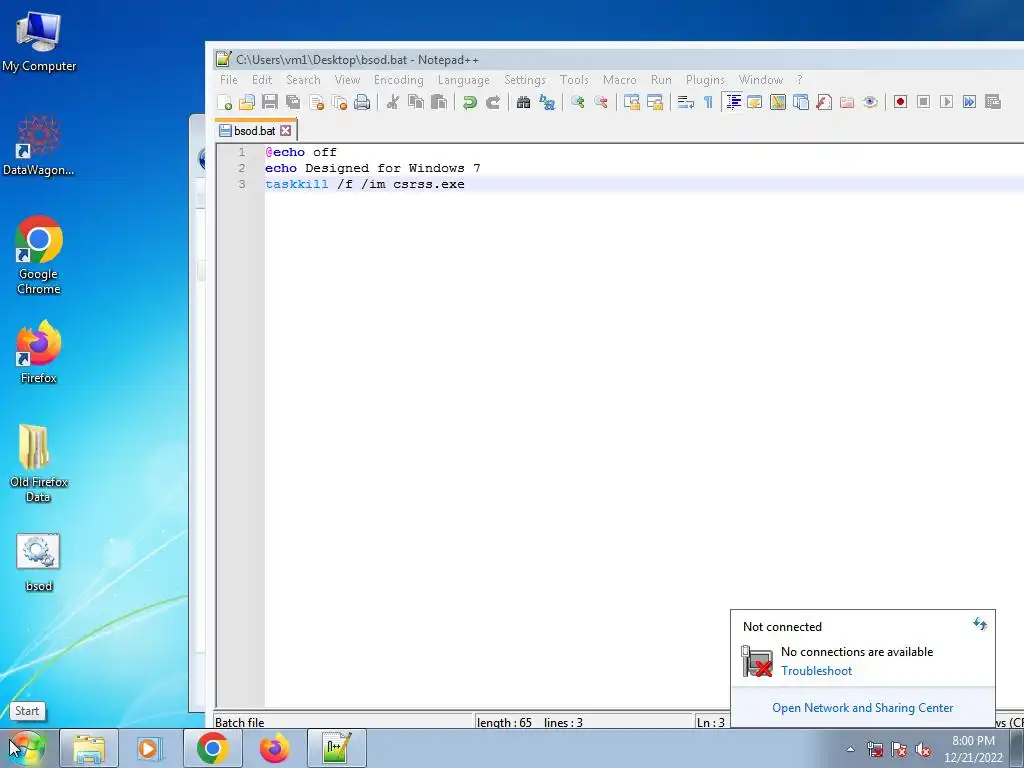Click the green Undo arrow
1024x768 pixels.
pyautogui.click(x=470, y=102)
